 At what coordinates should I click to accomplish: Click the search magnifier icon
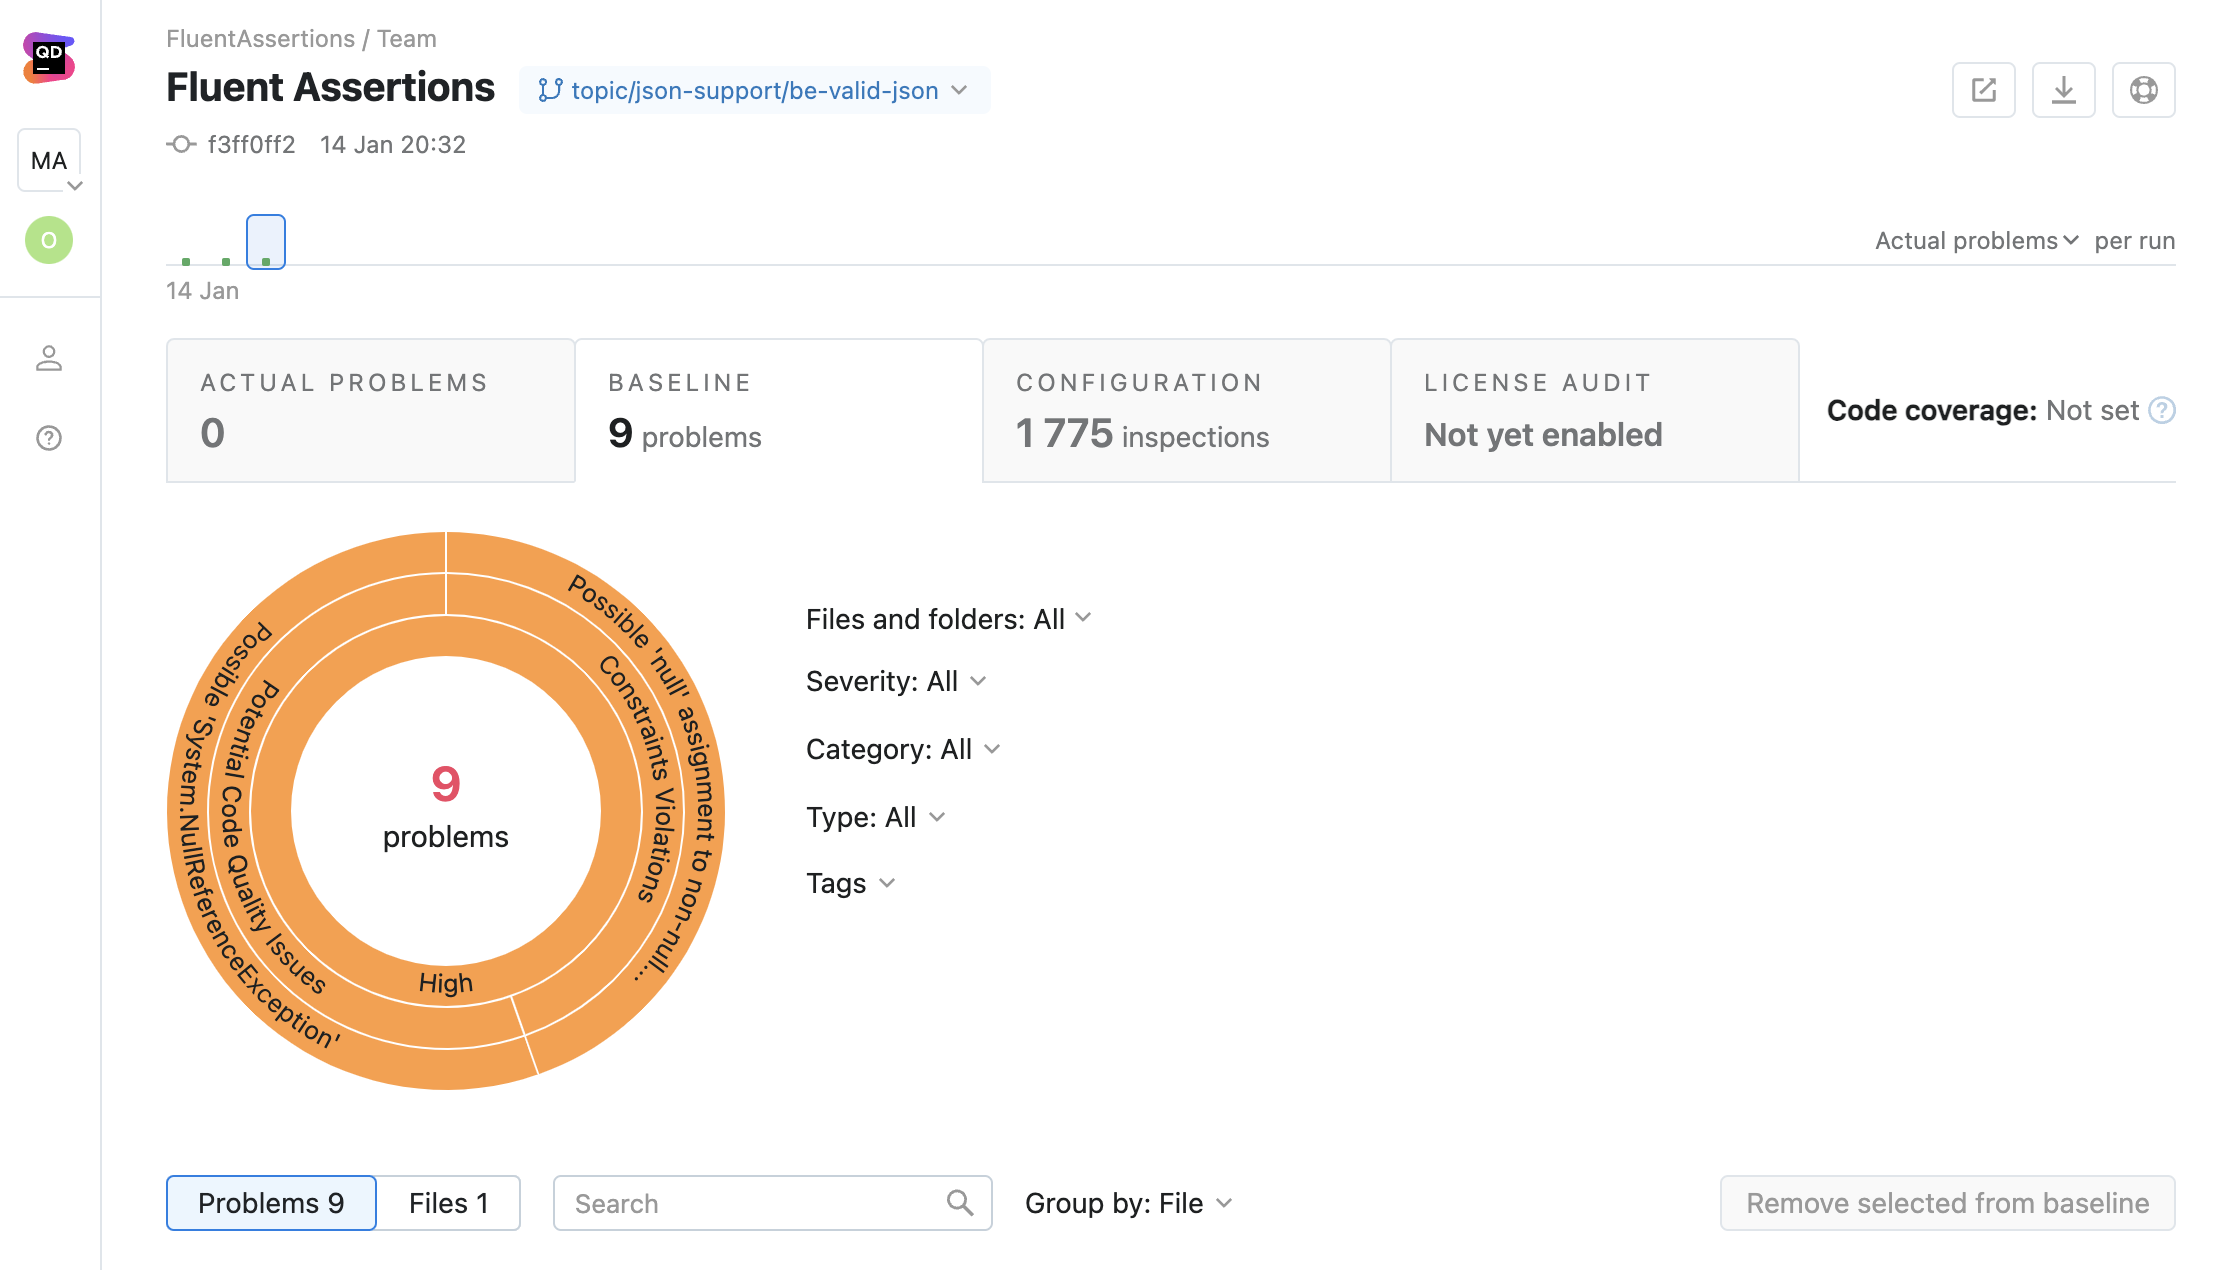click(x=960, y=1202)
